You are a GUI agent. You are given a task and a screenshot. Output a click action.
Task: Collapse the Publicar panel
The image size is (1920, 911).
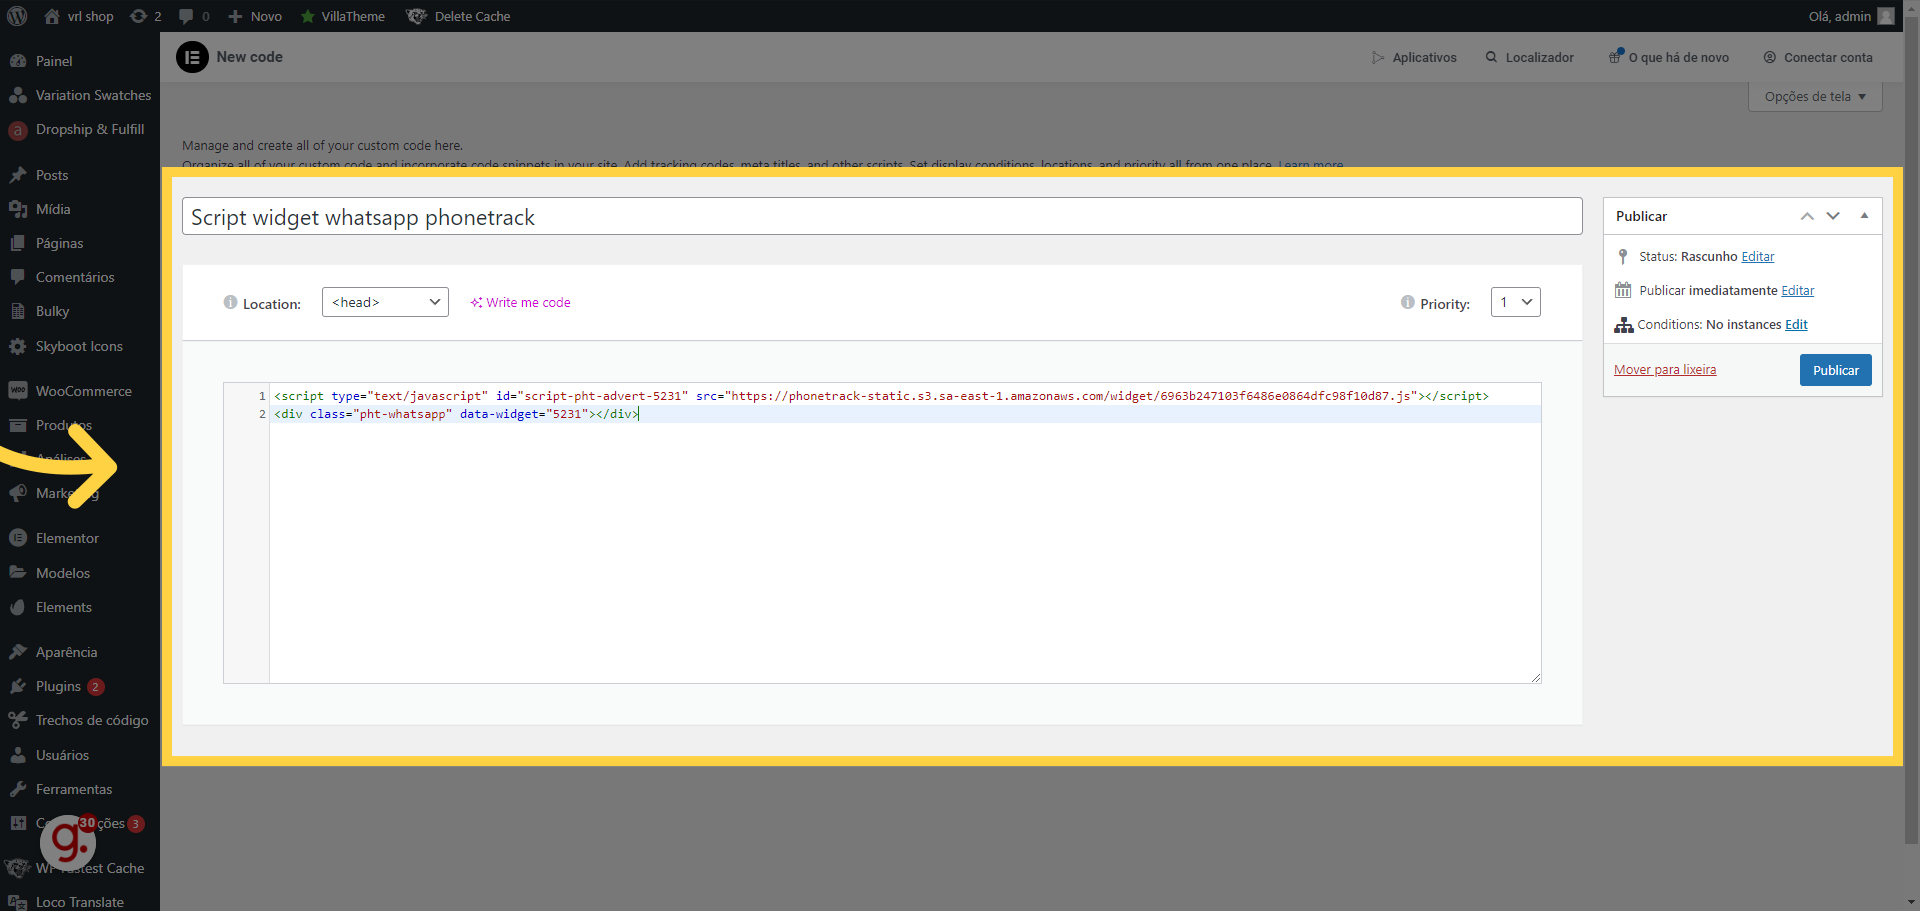point(1864,216)
